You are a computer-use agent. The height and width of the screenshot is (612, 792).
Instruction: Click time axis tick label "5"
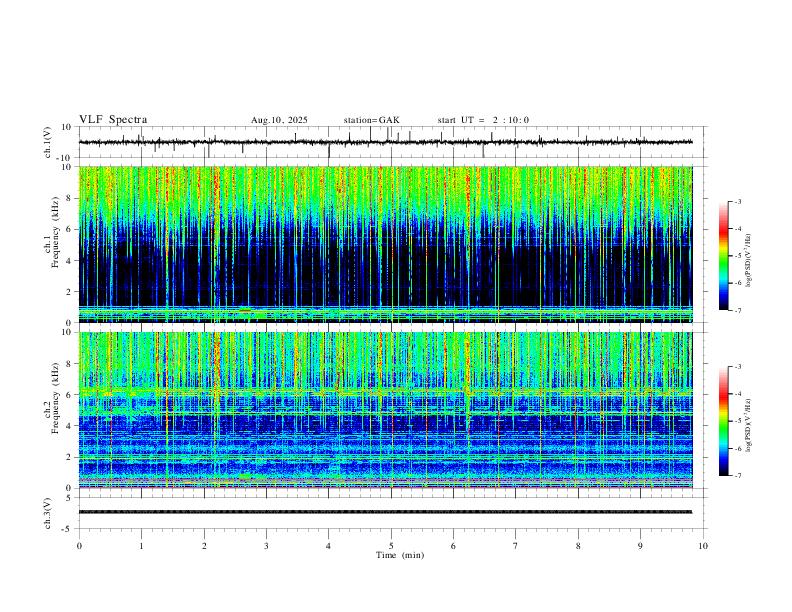click(391, 546)
